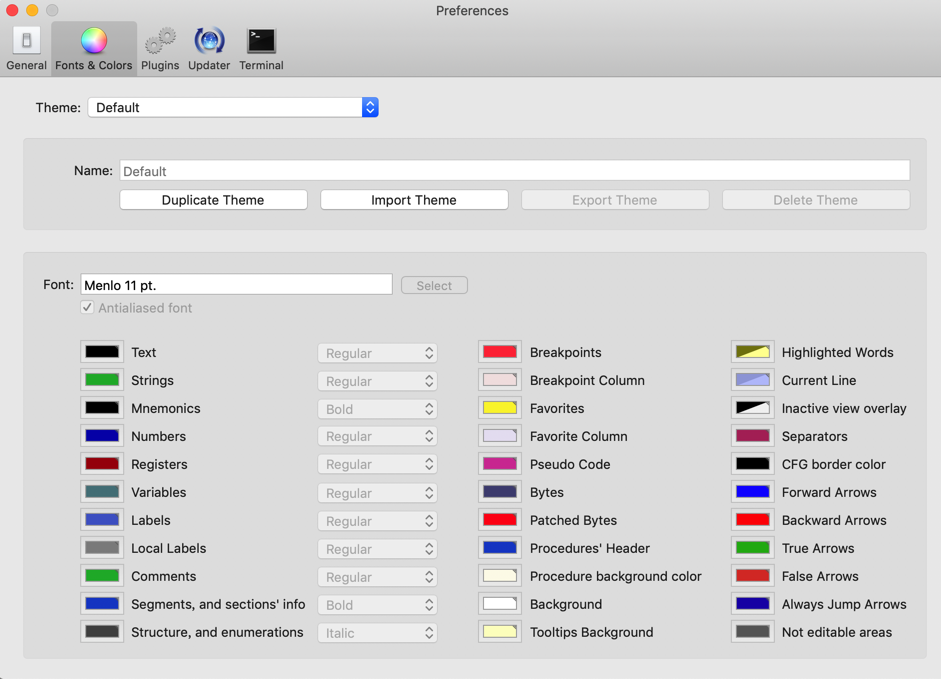Pick the Strings color swatch

102,380
